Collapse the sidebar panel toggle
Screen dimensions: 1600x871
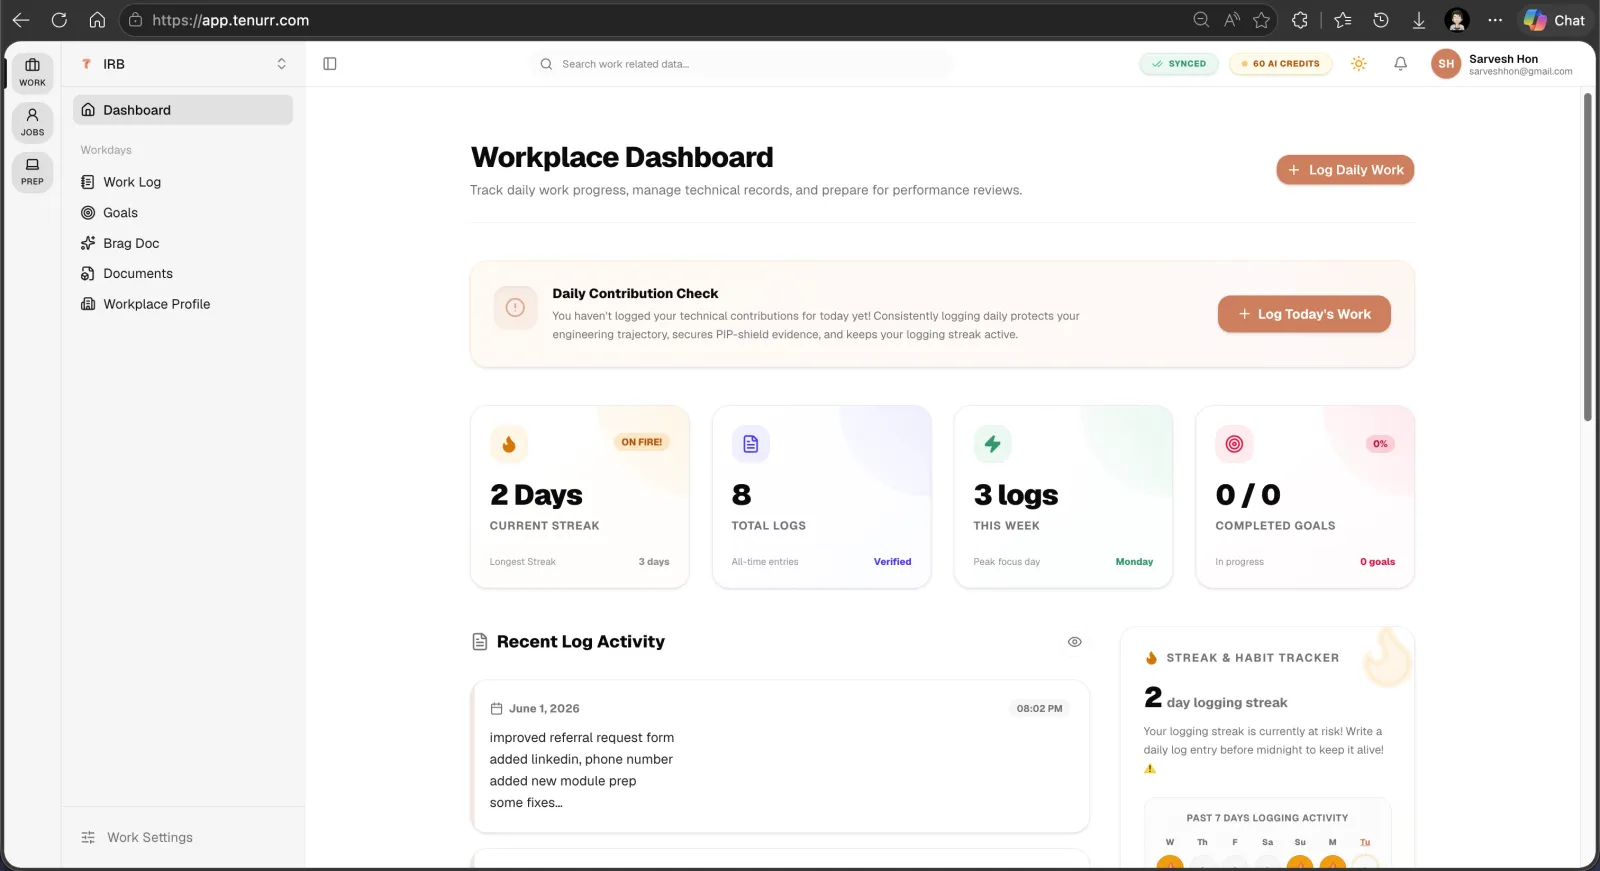330,64
